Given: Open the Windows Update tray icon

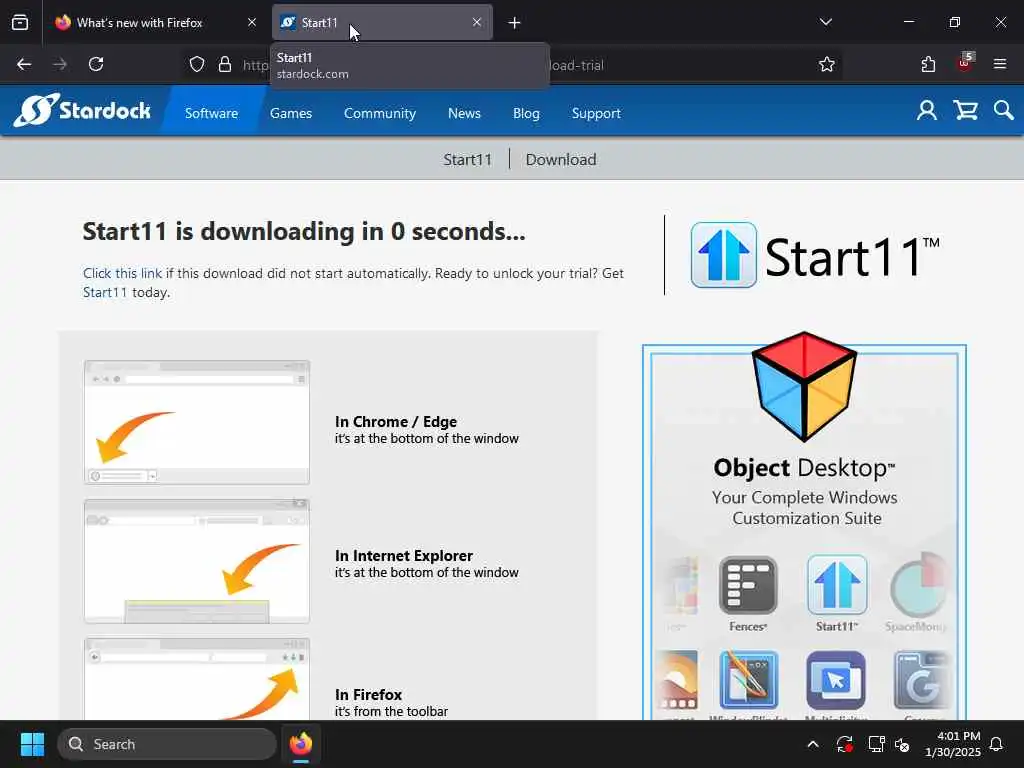Looking at the screenshot, I should pos(844,744).
